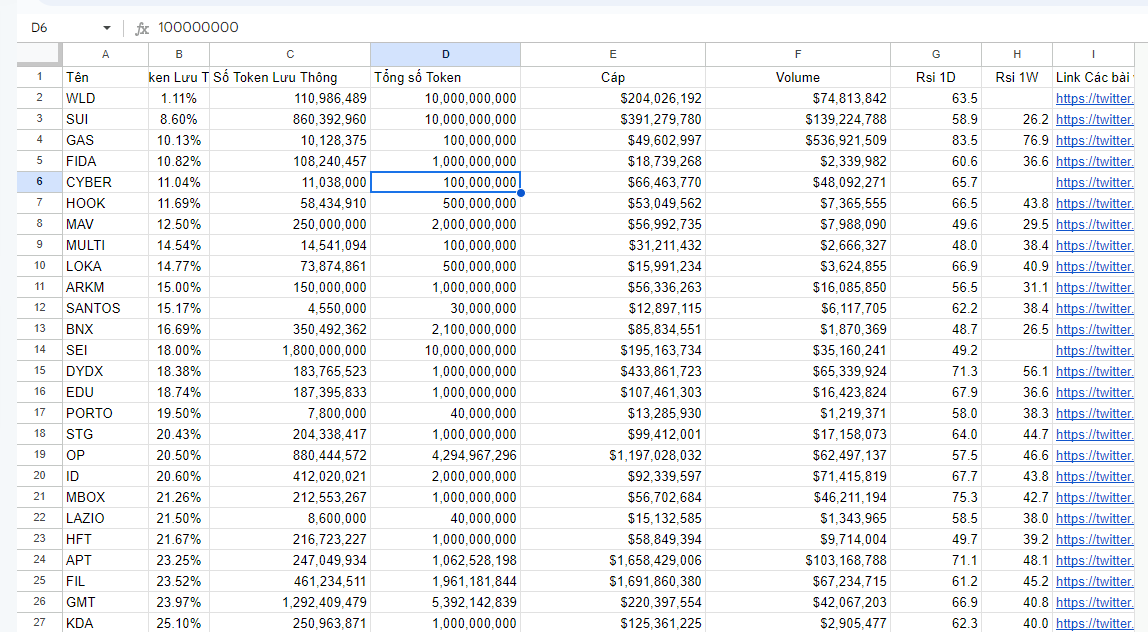Click the 'Volume' header cell

[798, 78]
